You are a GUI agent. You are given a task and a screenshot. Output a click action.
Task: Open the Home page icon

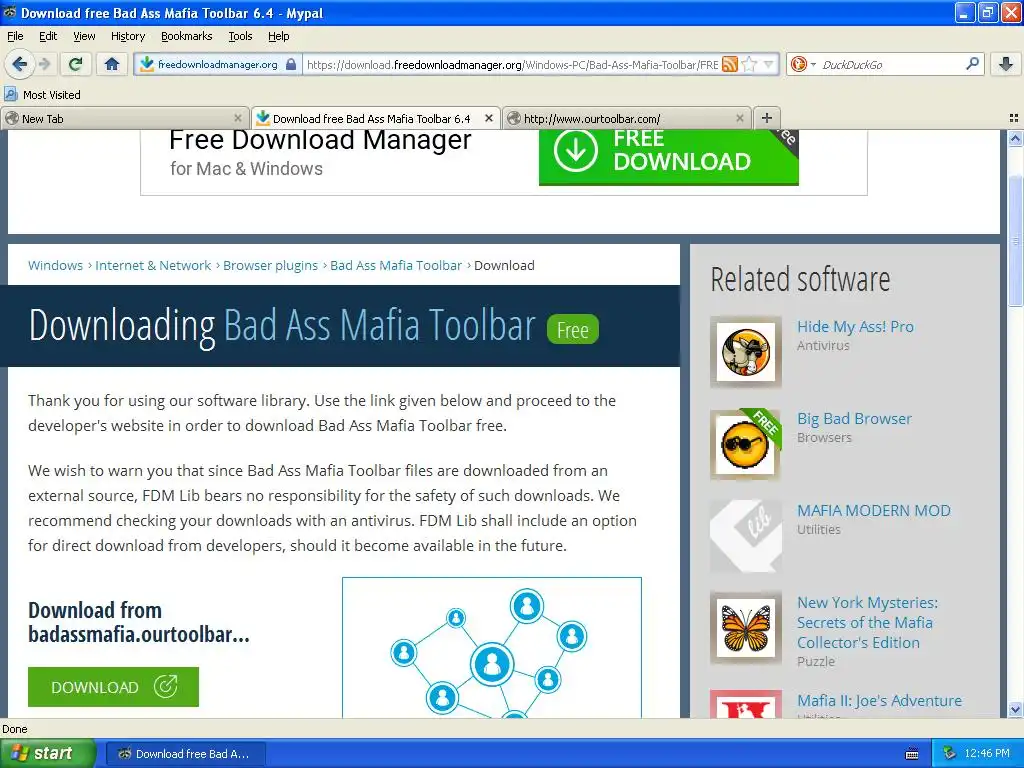112,64
